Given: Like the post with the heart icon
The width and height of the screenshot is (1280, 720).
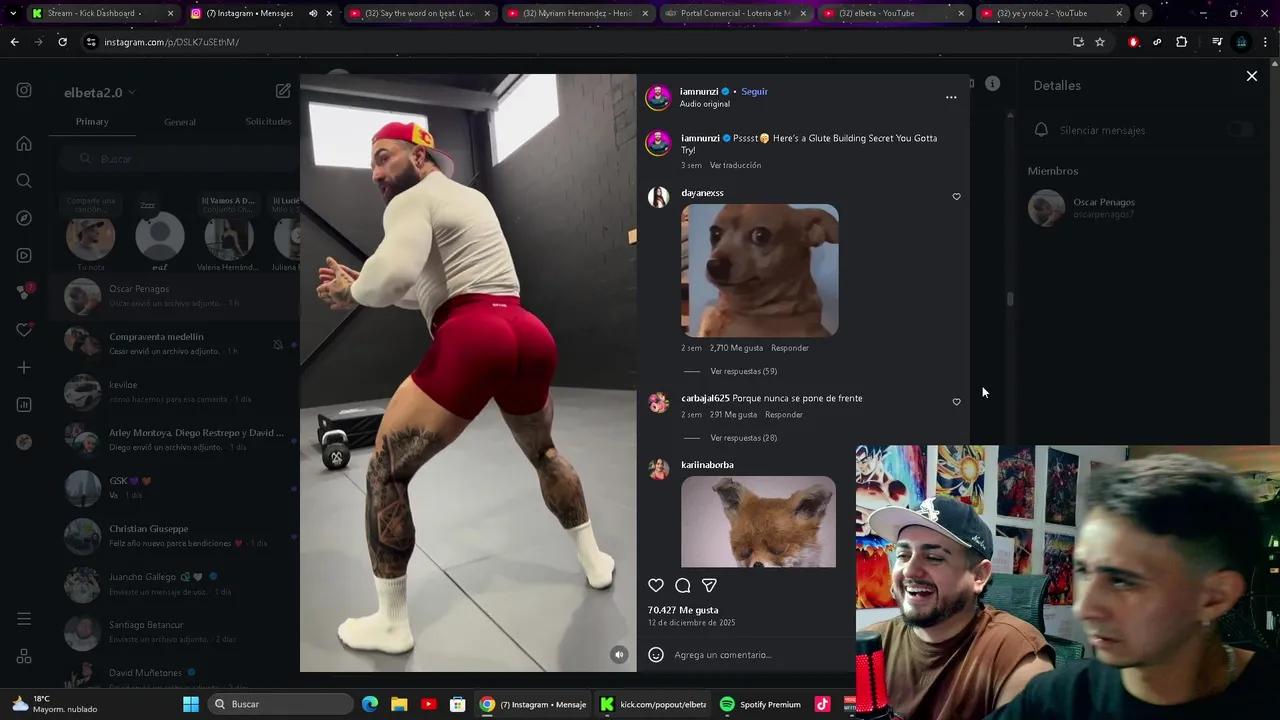Looking at the screenshot, I should (x=656, y=586).
